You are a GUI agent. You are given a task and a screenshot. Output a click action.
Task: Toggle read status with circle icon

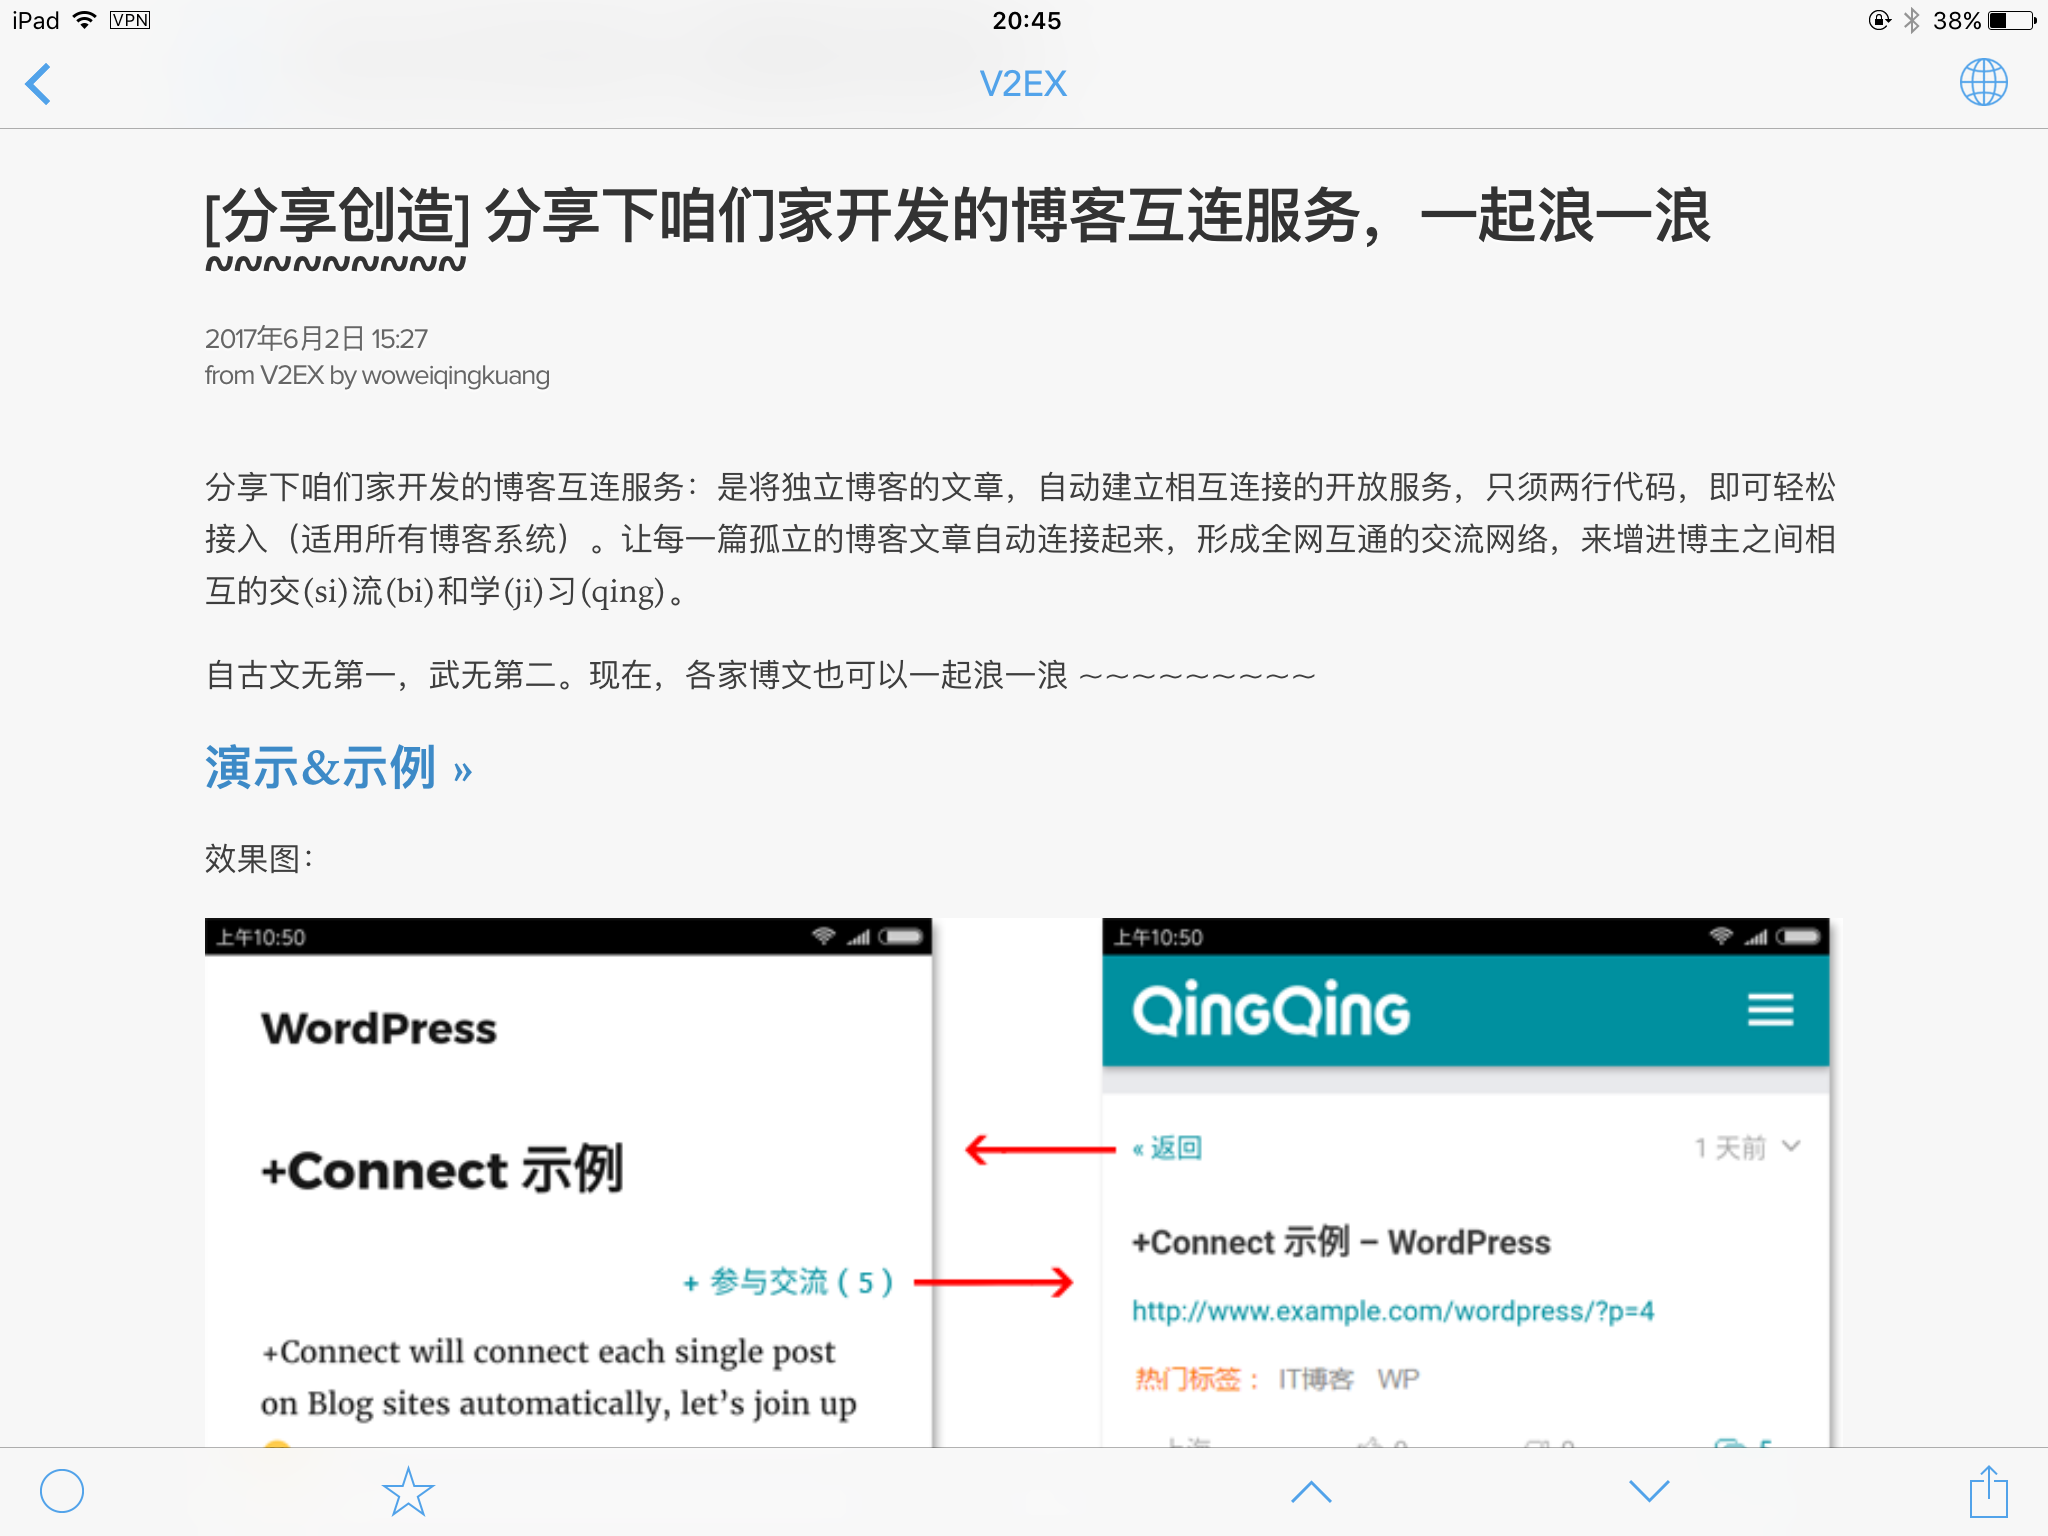click(x=62, y=1491)
